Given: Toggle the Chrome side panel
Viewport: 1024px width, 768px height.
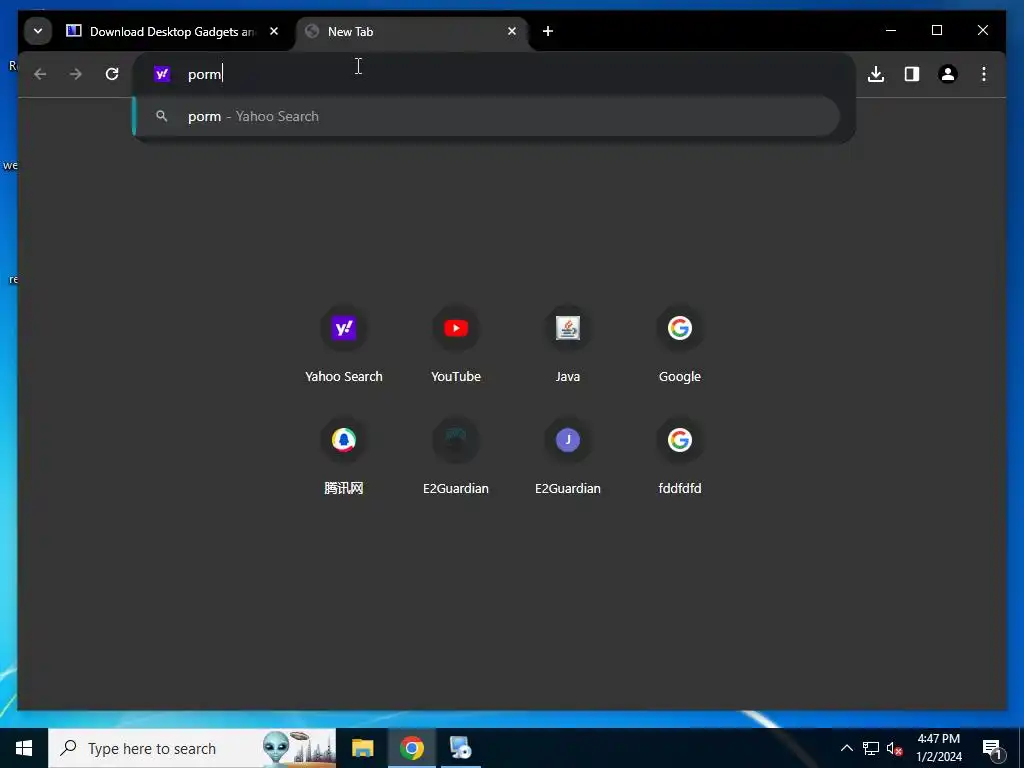Looking at the screenshot, I should (912, 74).
